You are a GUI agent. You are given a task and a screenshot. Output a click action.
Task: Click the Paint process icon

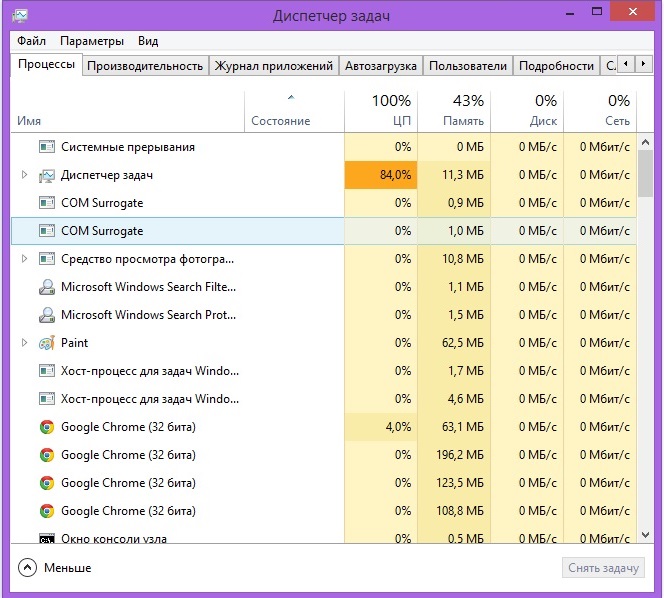pyautogui.click(x=47, y=343)
